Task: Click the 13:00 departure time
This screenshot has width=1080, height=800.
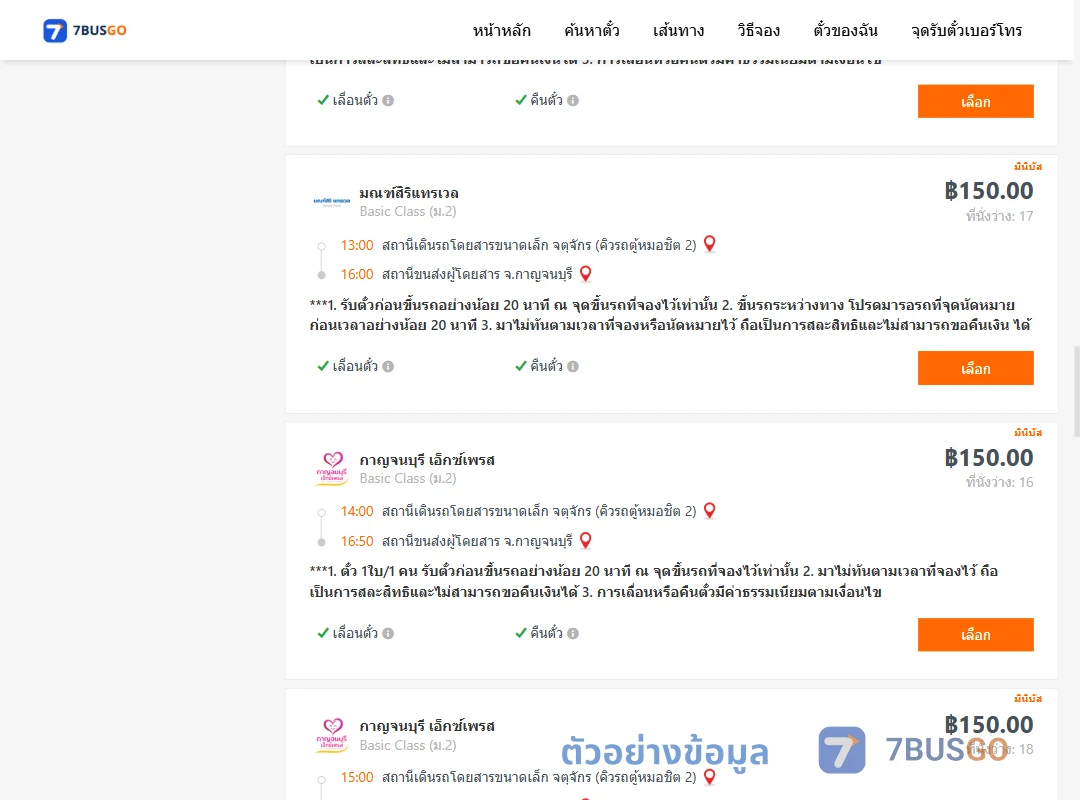Action: pos(357,245)
